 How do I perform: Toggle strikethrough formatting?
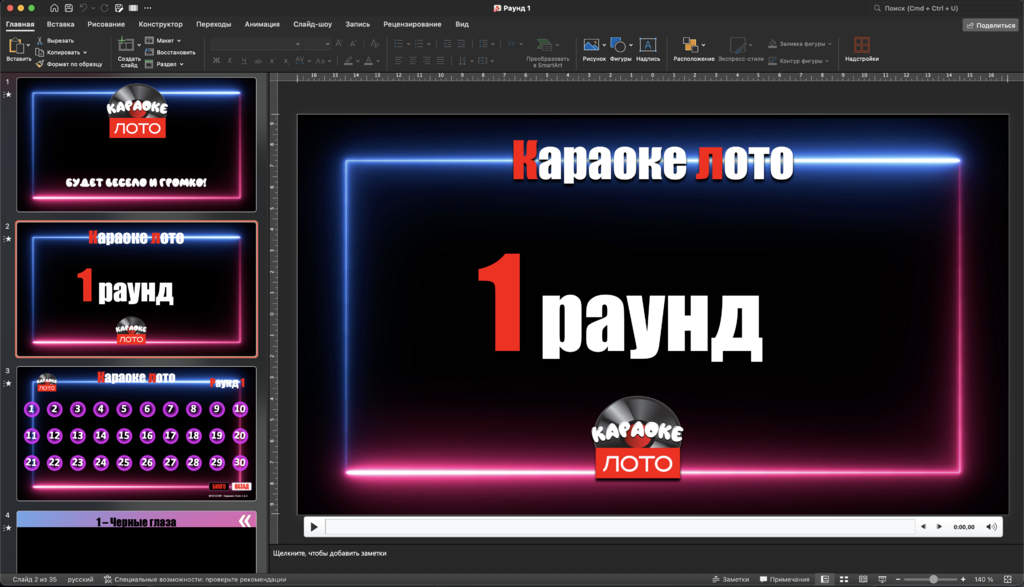(258, 61)
